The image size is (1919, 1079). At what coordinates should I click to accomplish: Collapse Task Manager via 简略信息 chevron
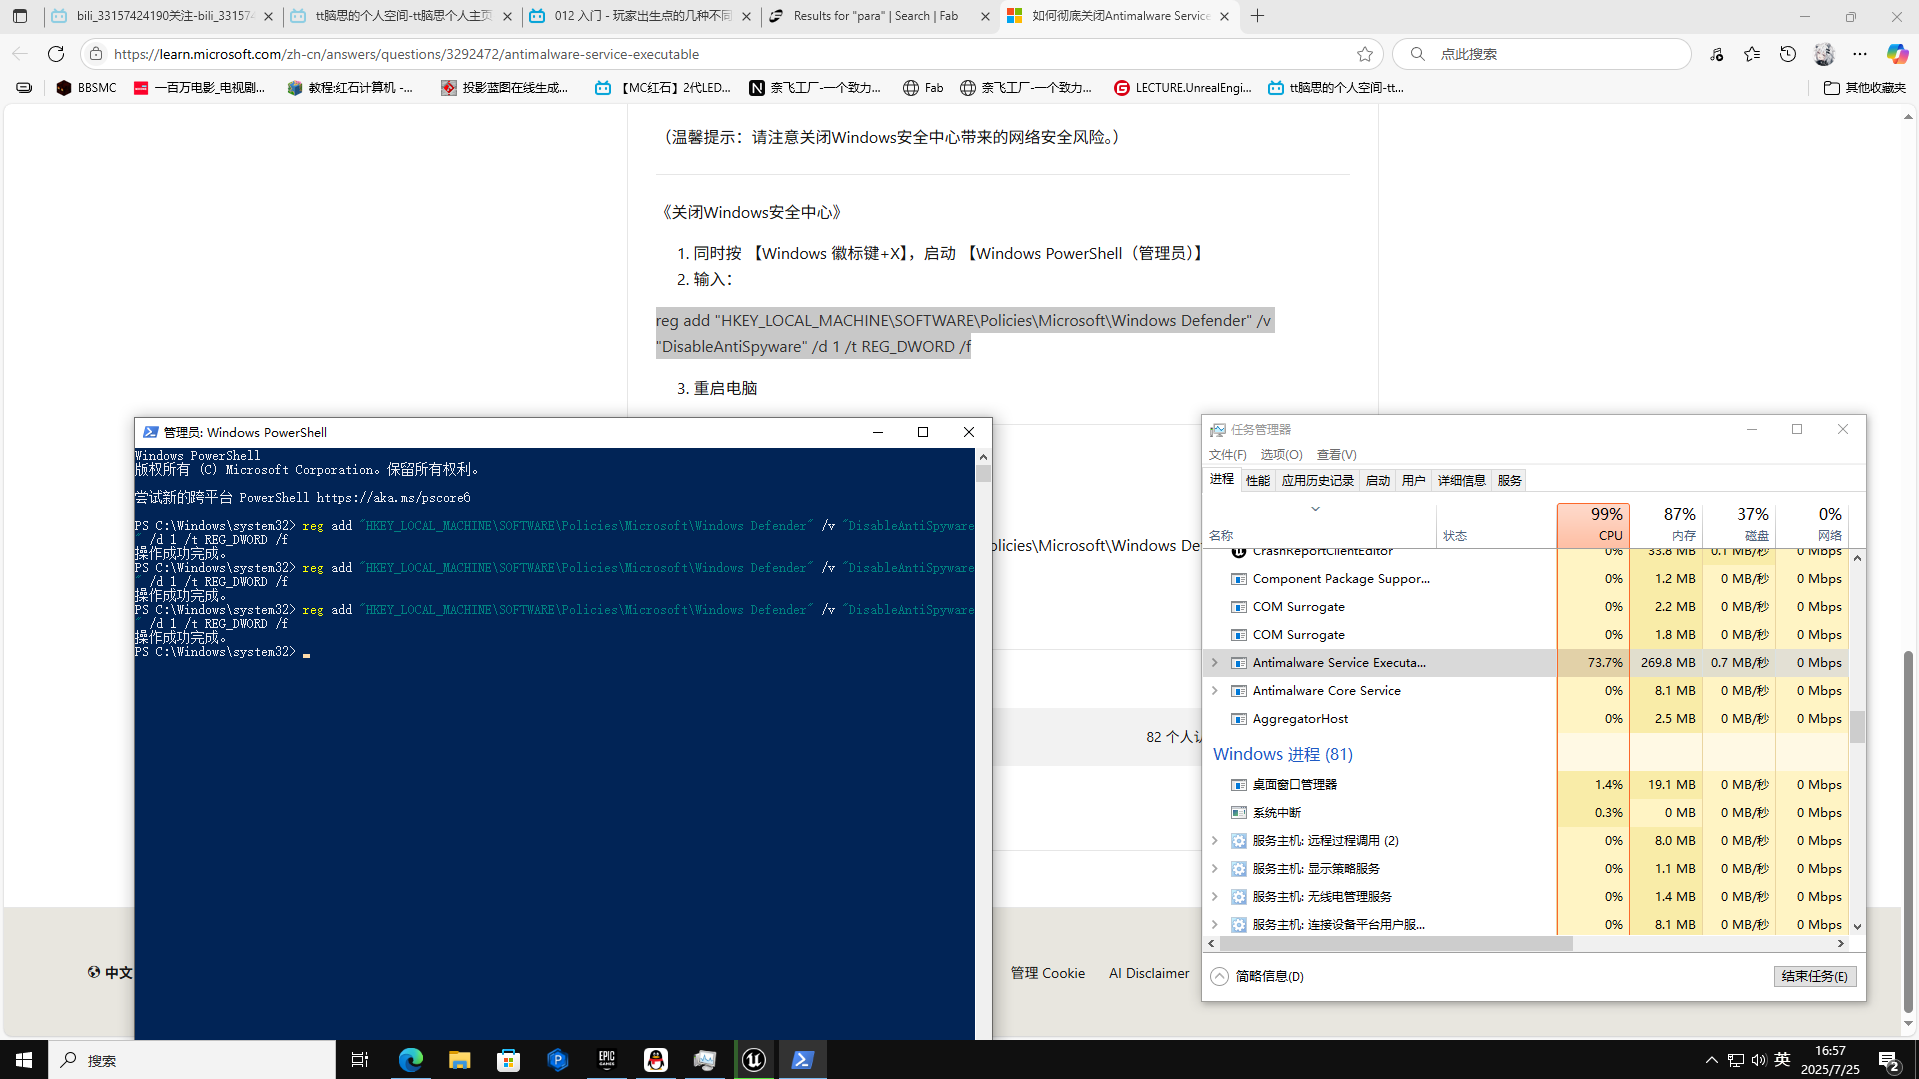coord(1219,976)
